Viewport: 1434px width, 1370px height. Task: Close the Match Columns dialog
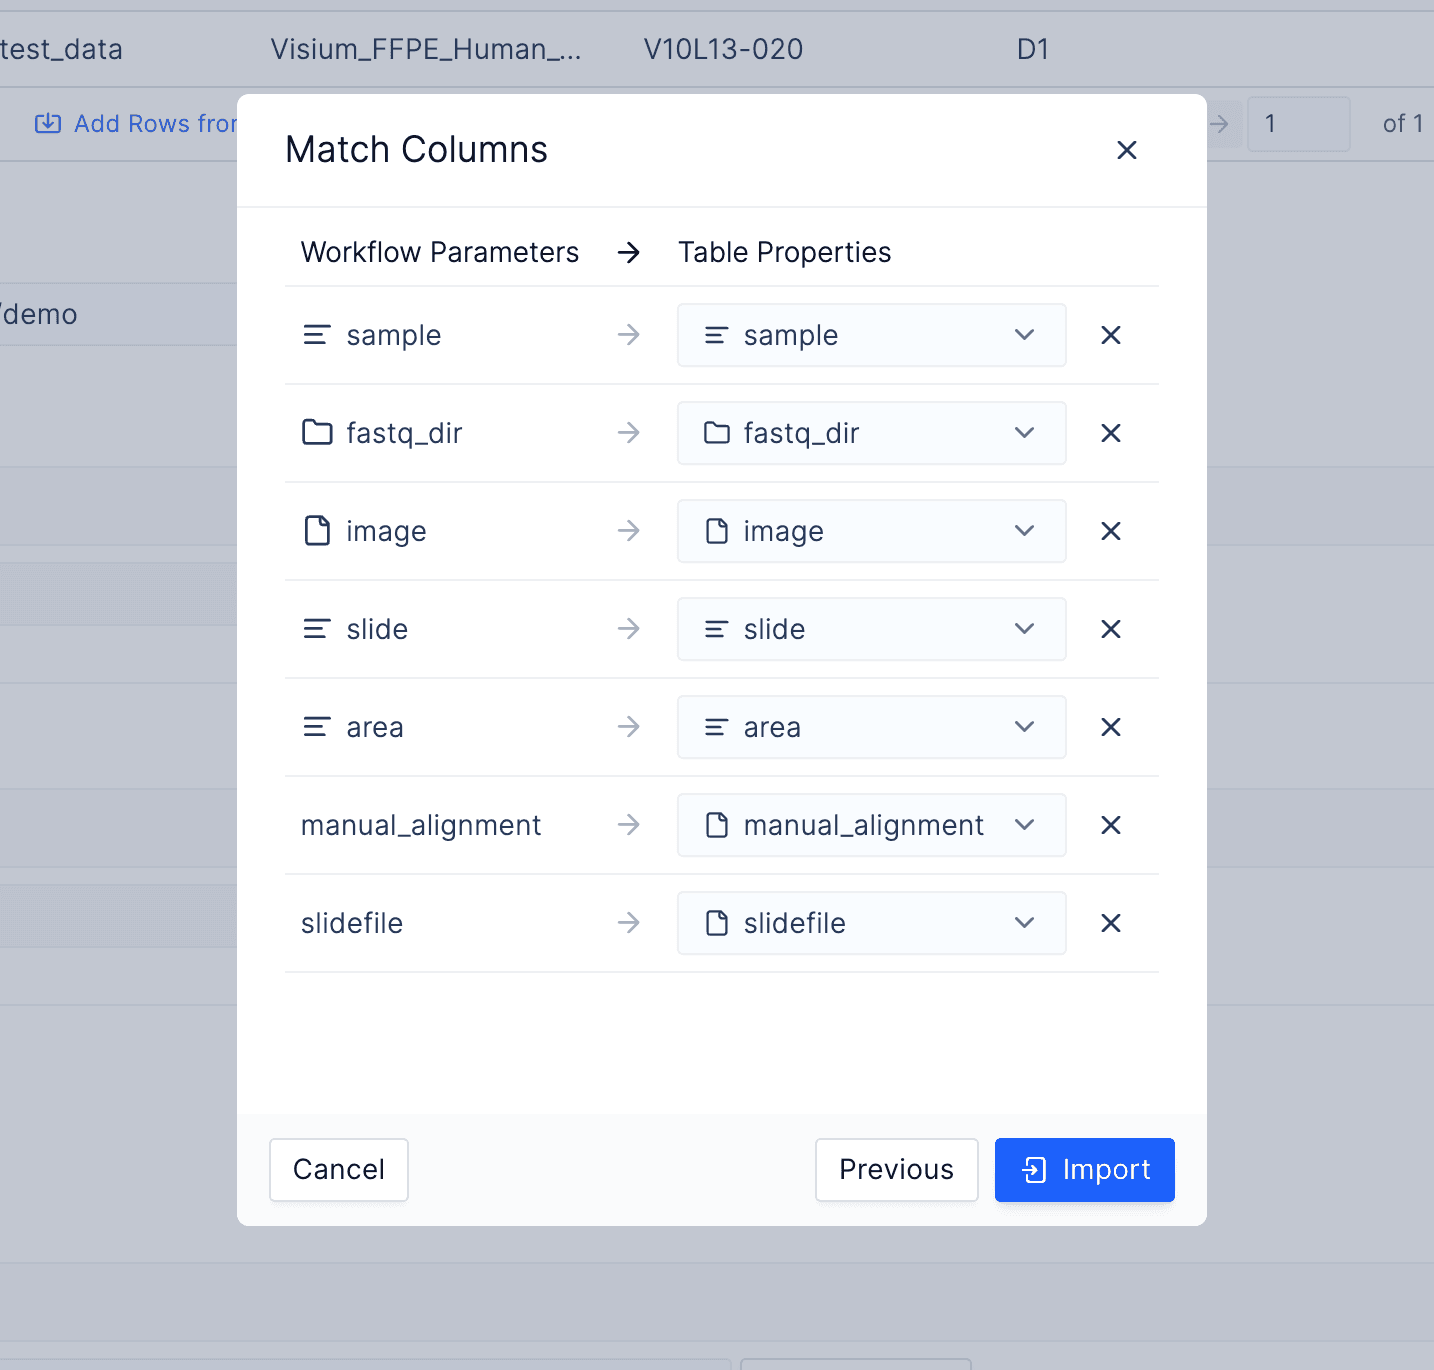pos(1127,150)
